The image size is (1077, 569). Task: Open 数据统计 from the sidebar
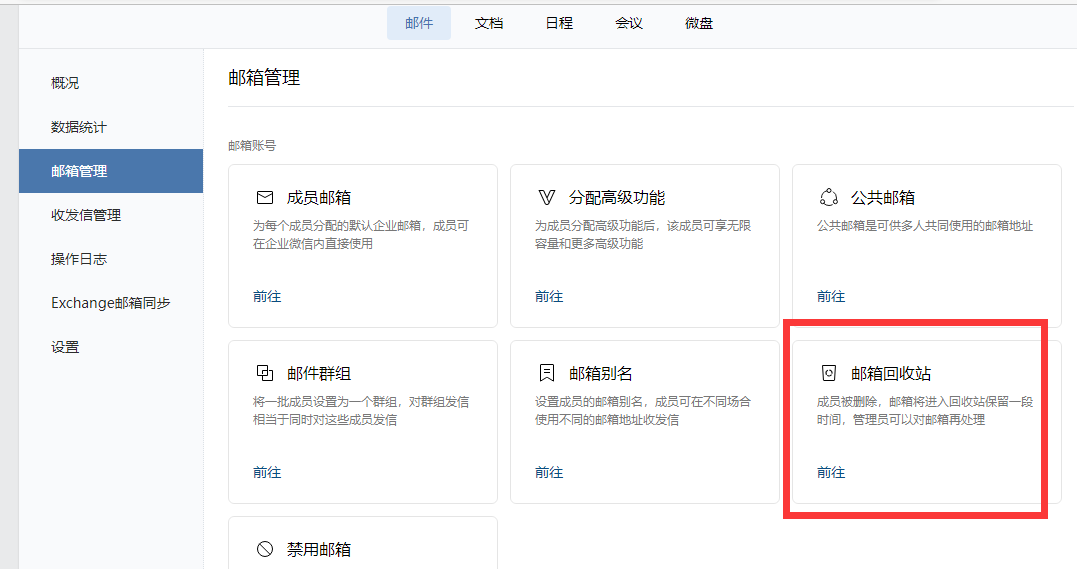point(79,127)
